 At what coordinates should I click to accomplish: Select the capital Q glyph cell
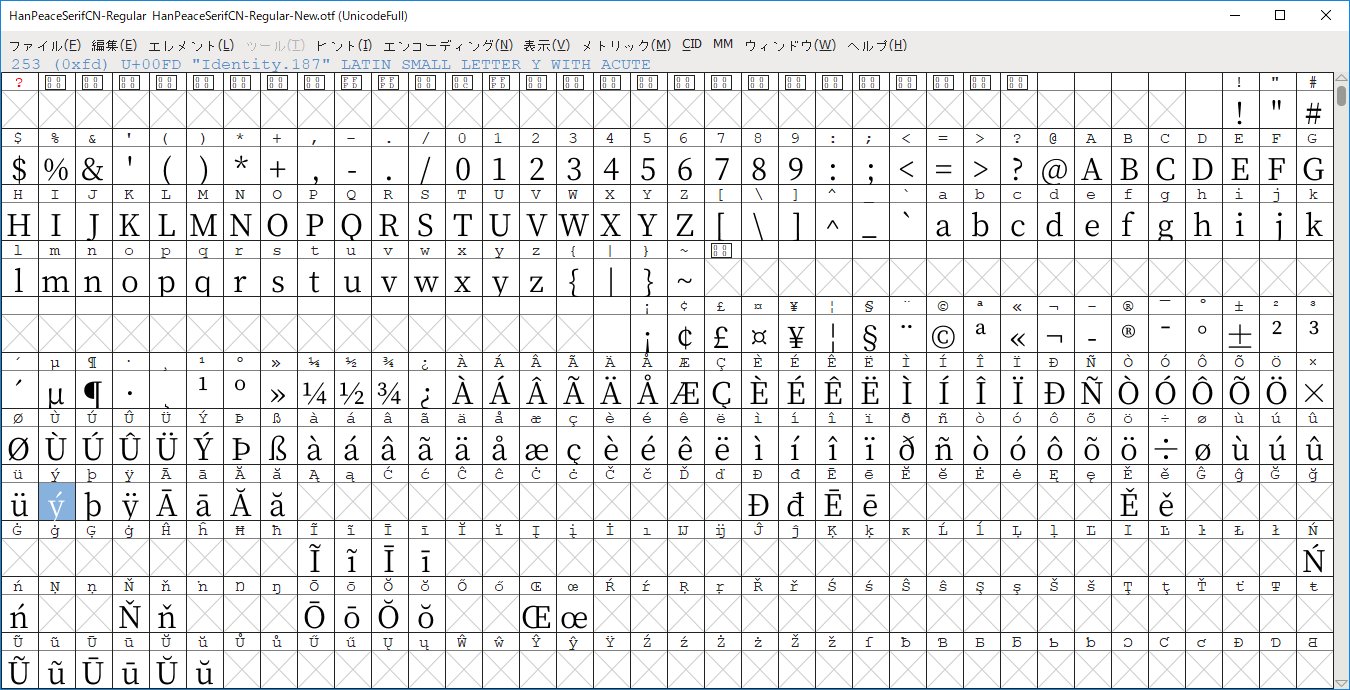pyautogui.click(x=351, y=223)
